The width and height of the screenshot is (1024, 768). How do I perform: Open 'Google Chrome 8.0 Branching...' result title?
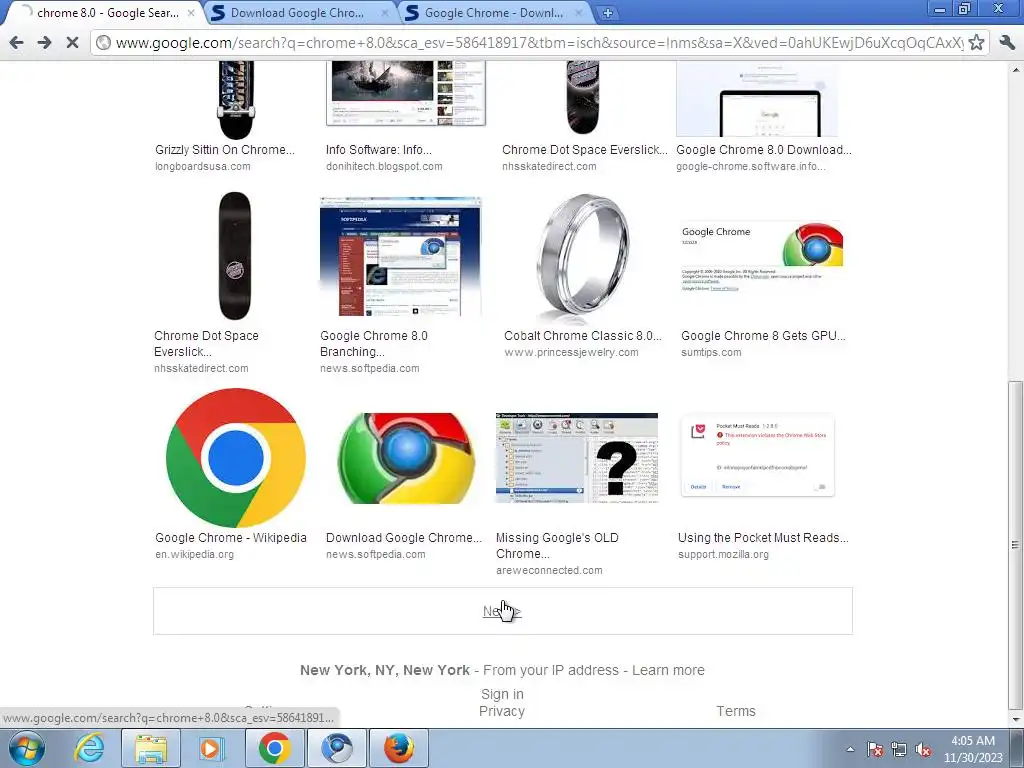(374, 344)
